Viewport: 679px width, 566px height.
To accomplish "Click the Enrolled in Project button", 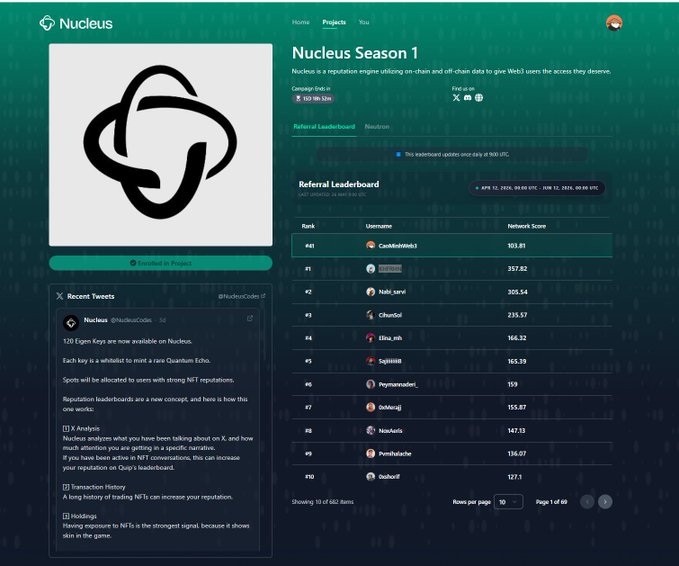I will click(161, 263).
